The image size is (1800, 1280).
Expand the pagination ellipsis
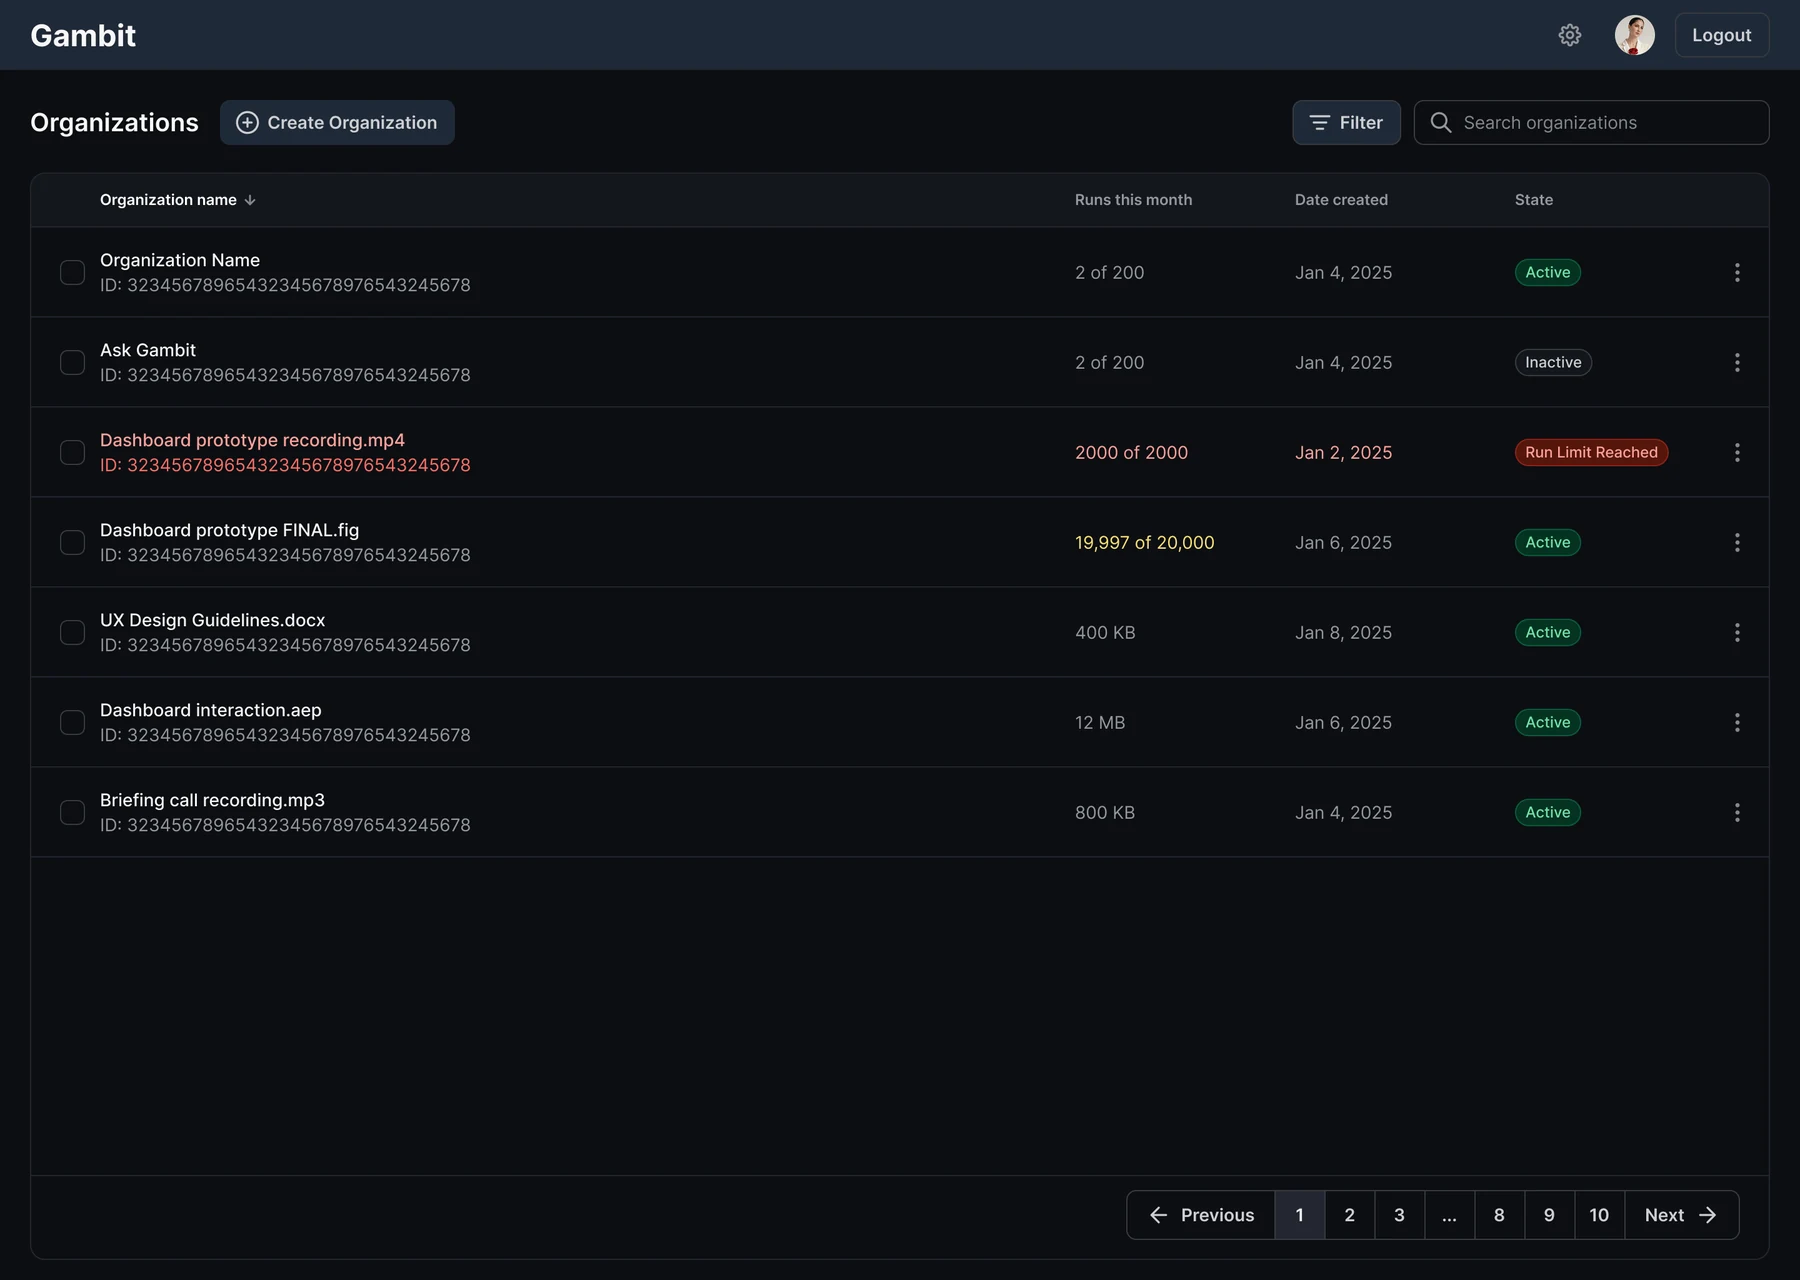[1450, 1215]
